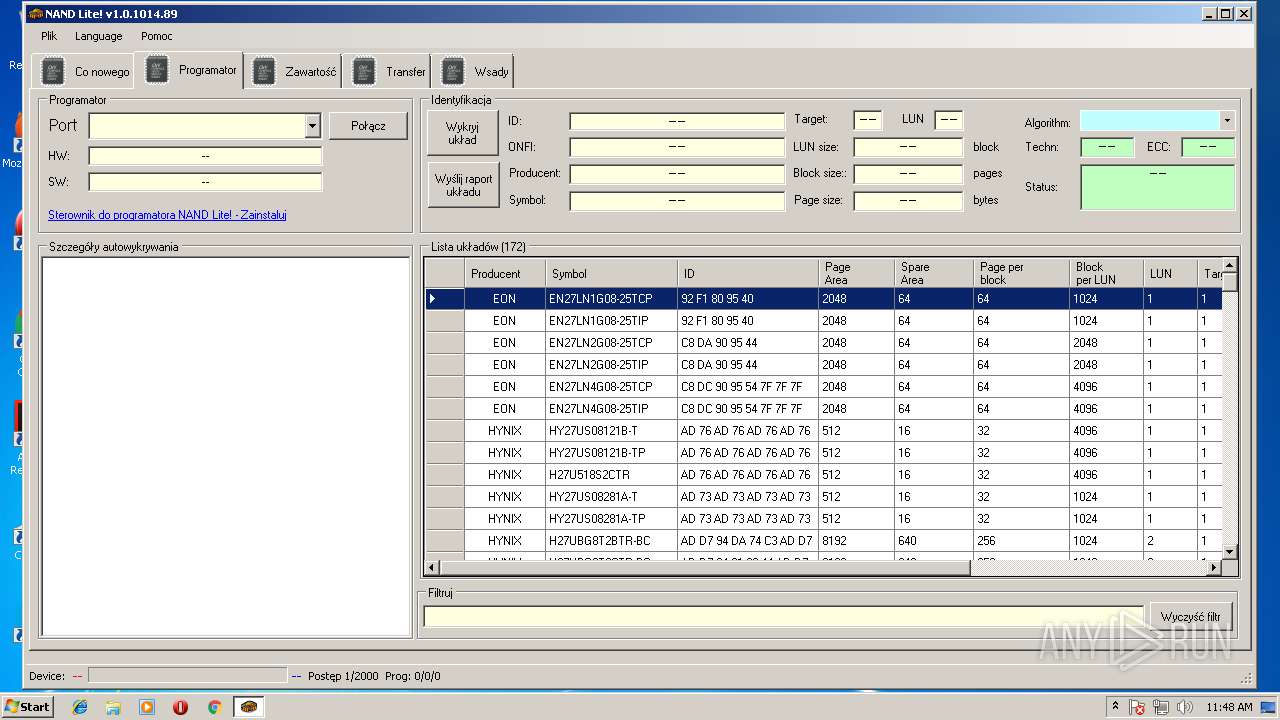Click the chip list scroll down arrow
The image size is (1280, 720).
click(1230, 551)
